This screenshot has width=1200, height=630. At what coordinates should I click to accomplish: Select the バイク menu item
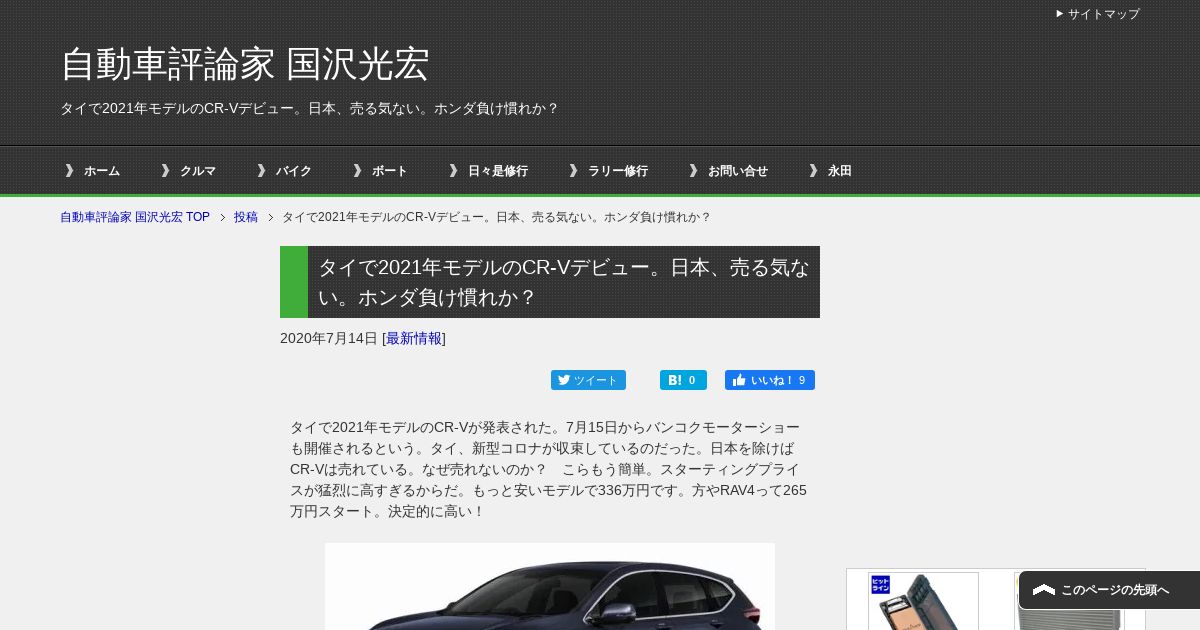coord(284,171)
